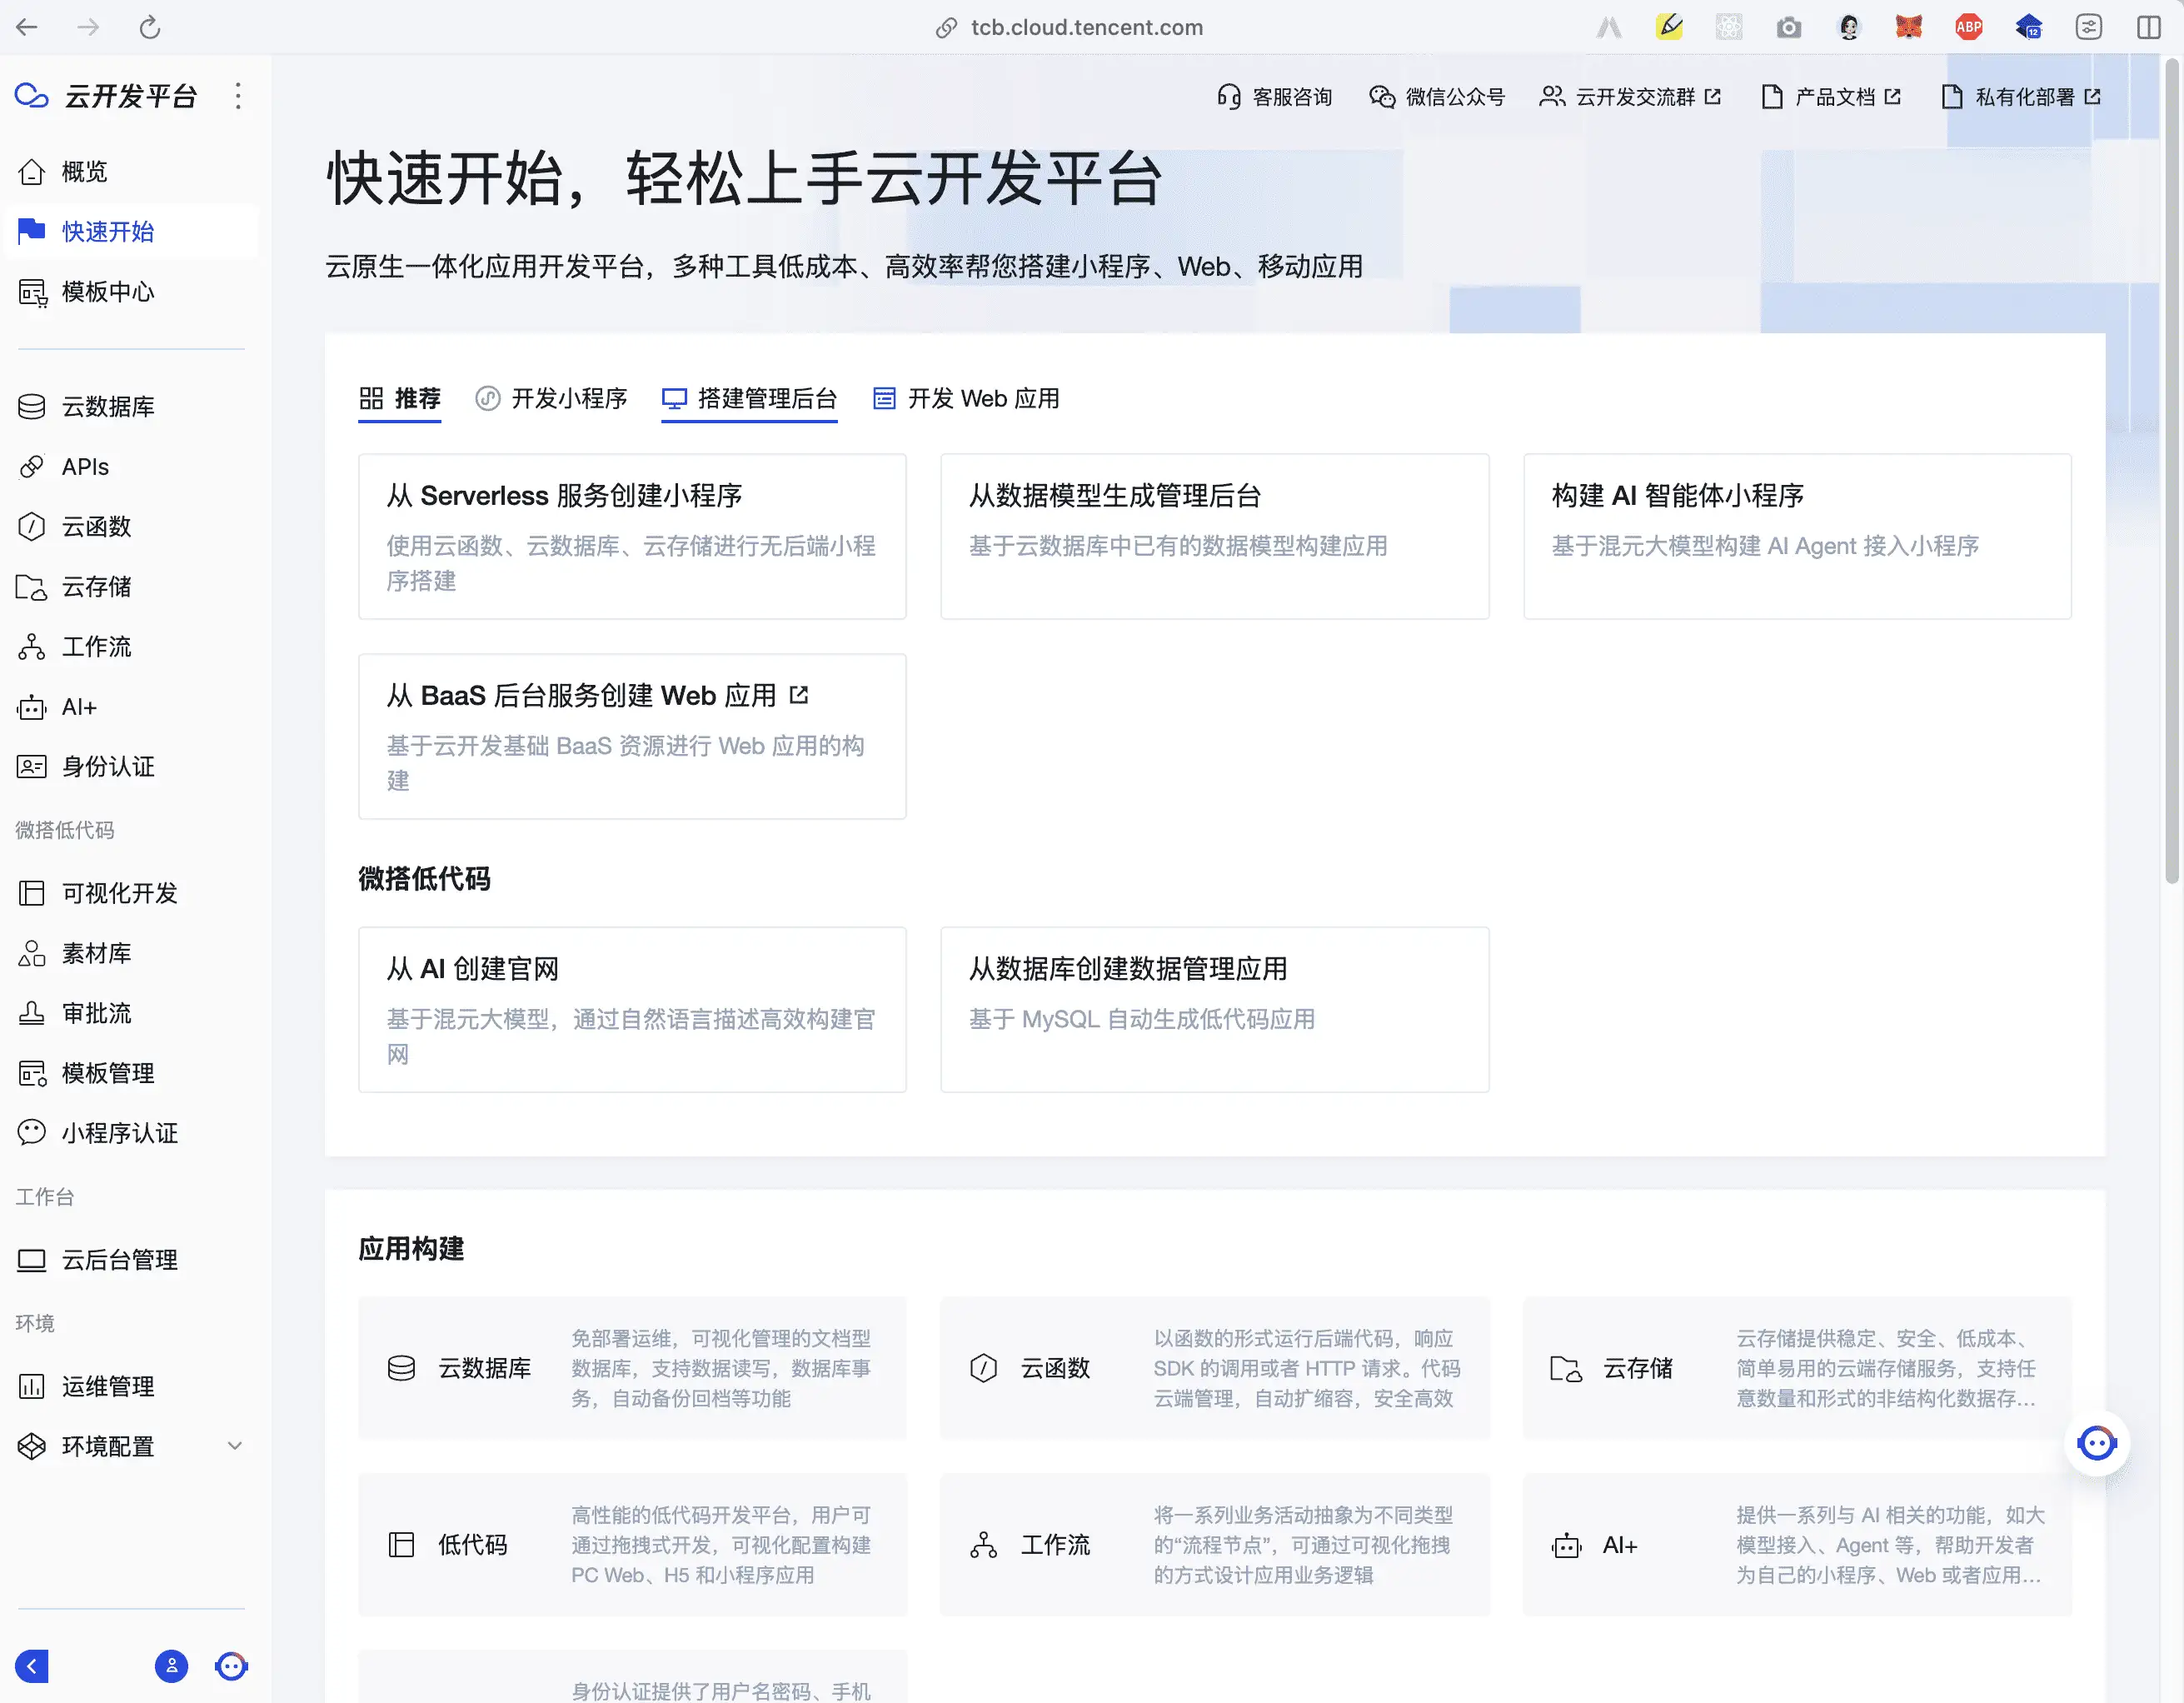
Task: Select the 从 AI 创建官网 card
Action: click(x=632, y=1009)
